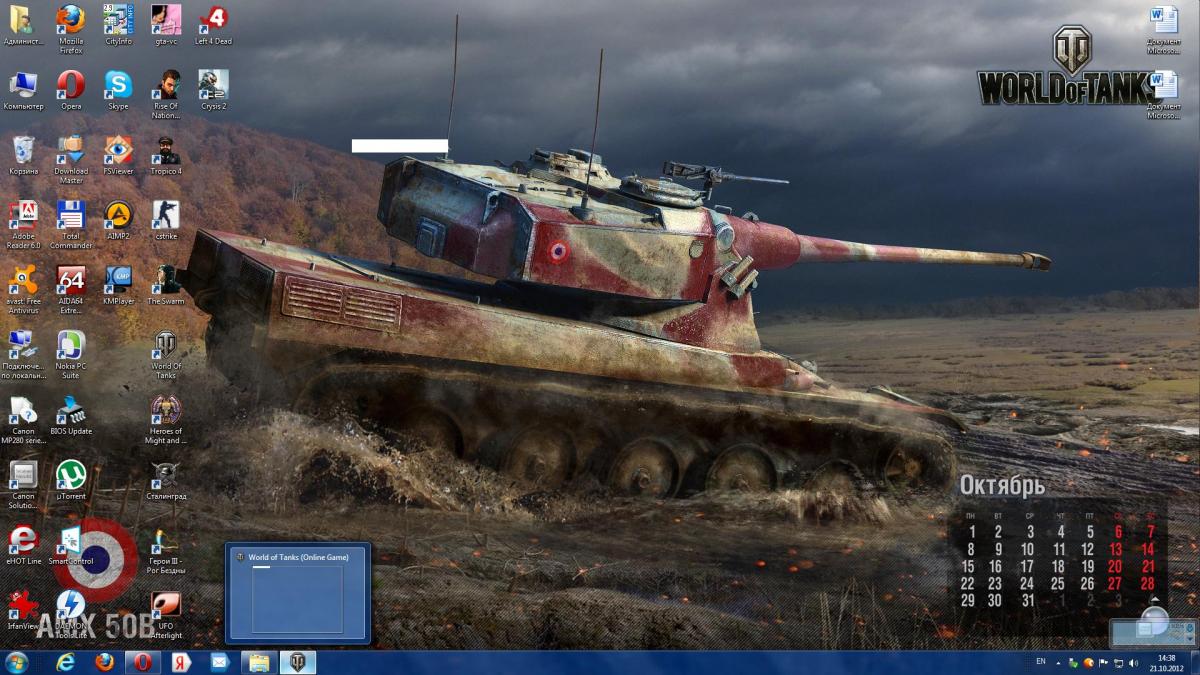Activate the World of Tanks taskbar button
Viewport: 1200px width, 675px height.
pos(297,662)
